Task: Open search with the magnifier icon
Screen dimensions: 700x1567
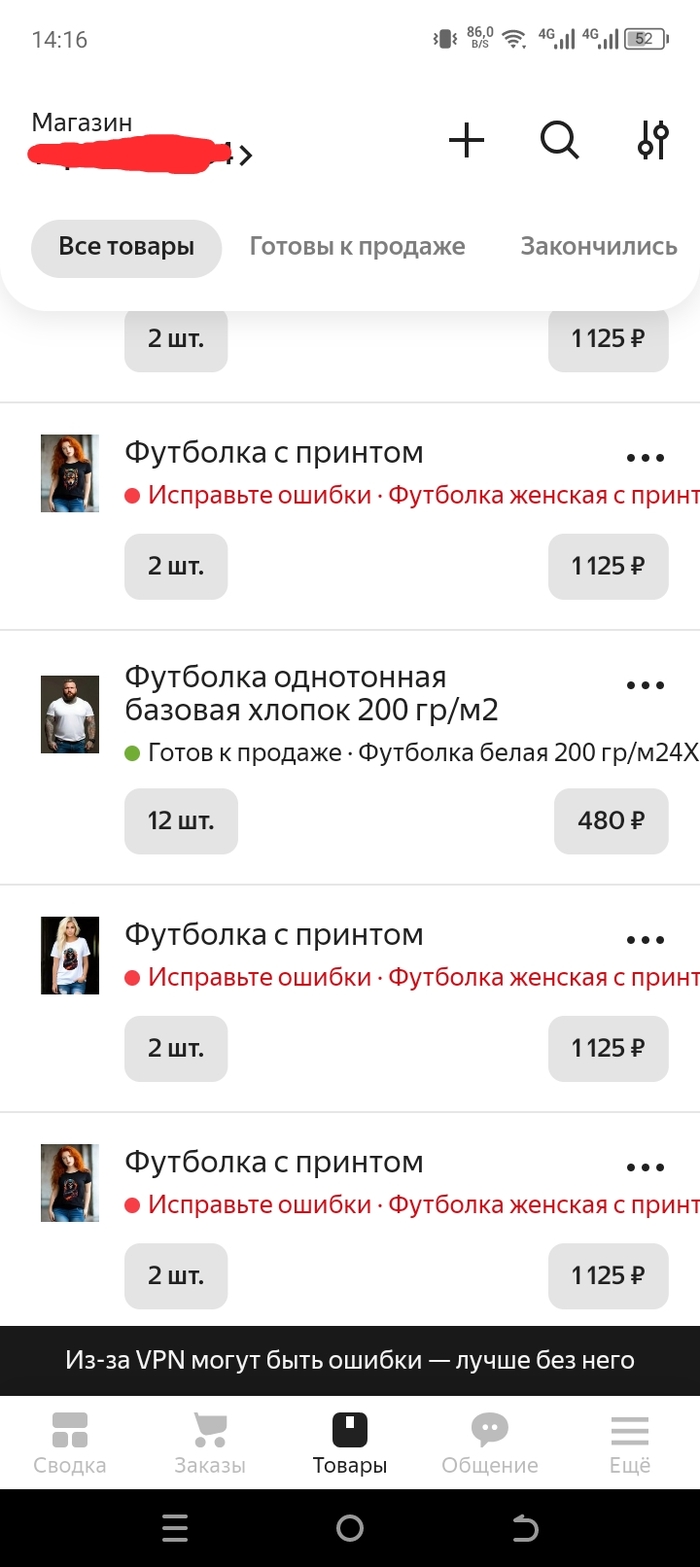Action: tap(559, 141)
